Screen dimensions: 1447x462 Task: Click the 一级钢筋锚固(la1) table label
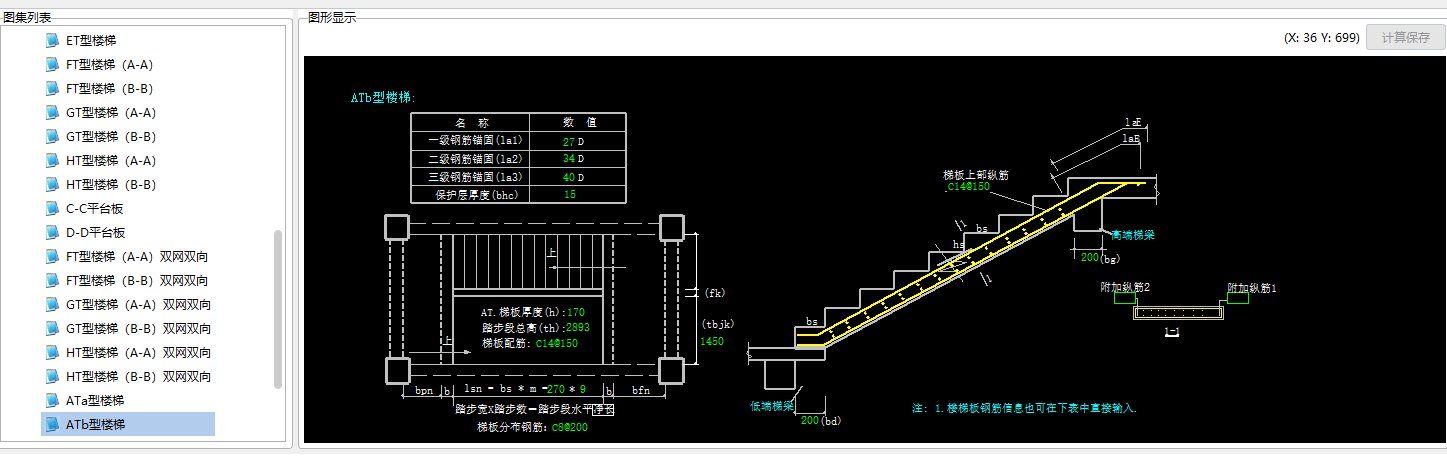(x=477, y=141)
